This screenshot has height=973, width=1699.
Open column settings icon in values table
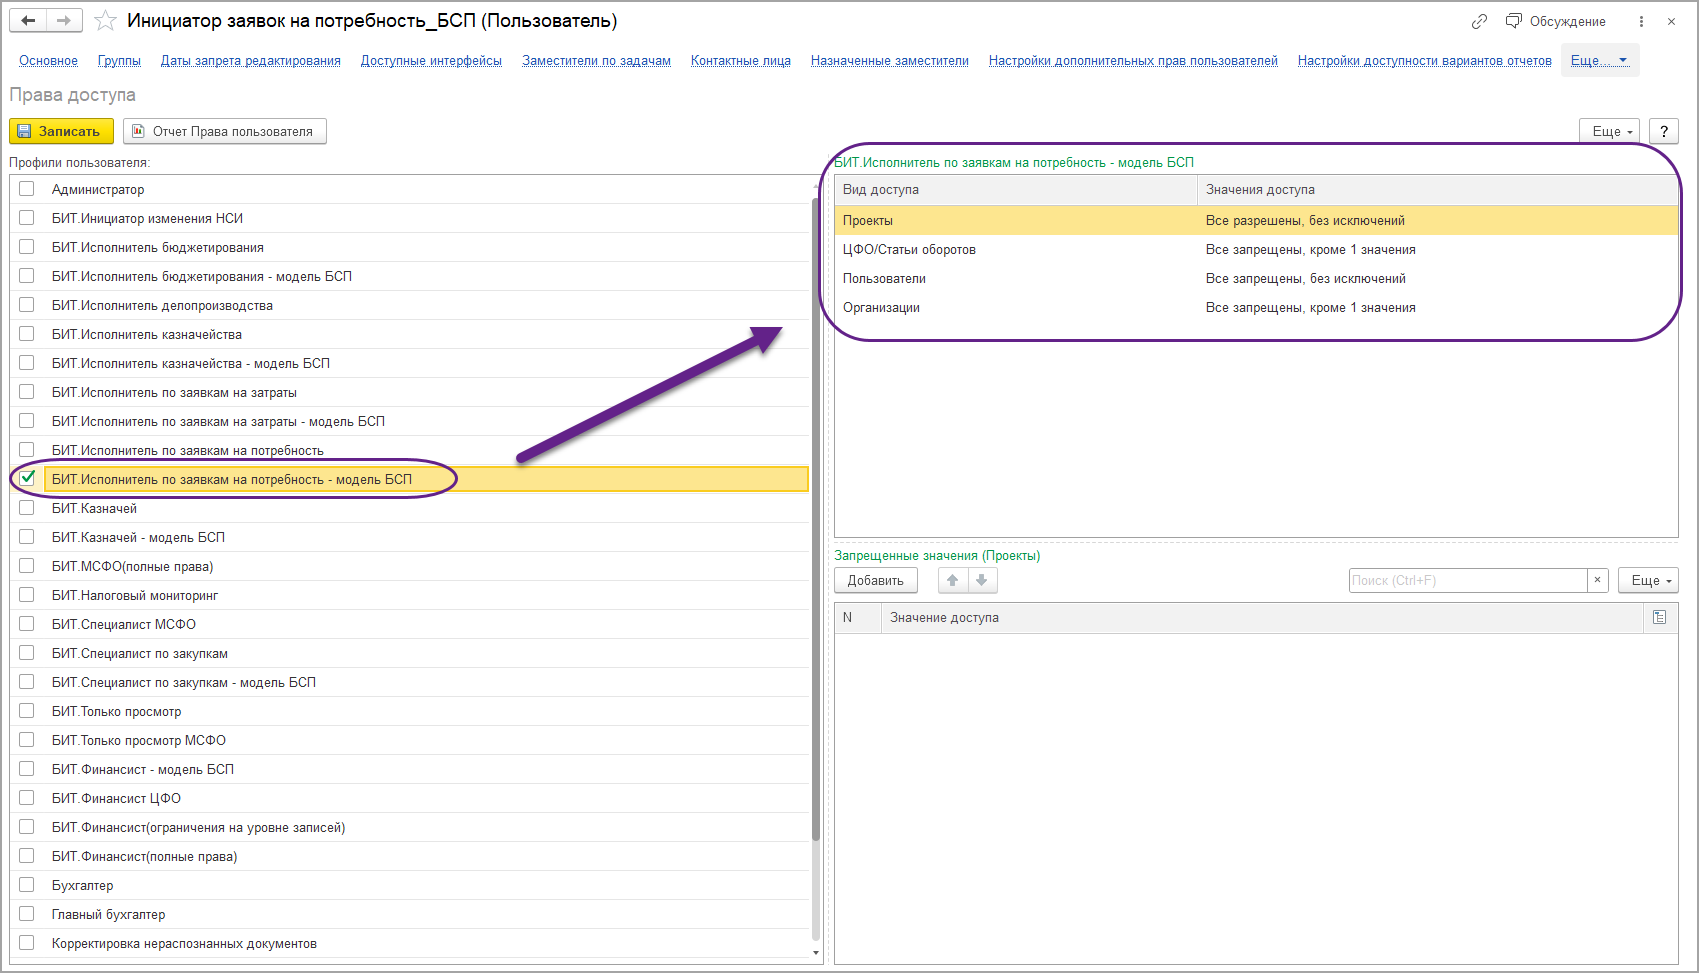[x=1659, y=618]
